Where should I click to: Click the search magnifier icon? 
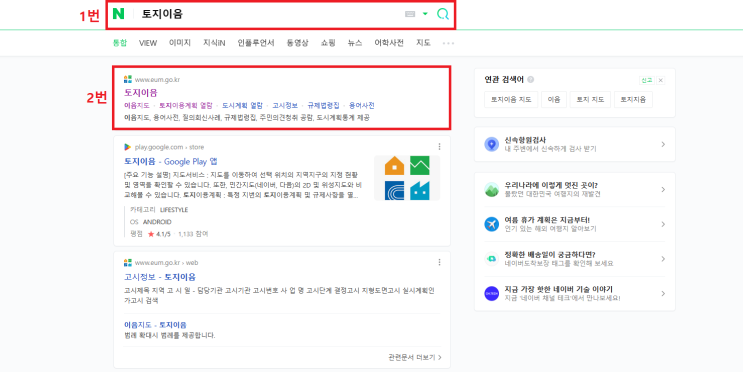pos(443,14)
